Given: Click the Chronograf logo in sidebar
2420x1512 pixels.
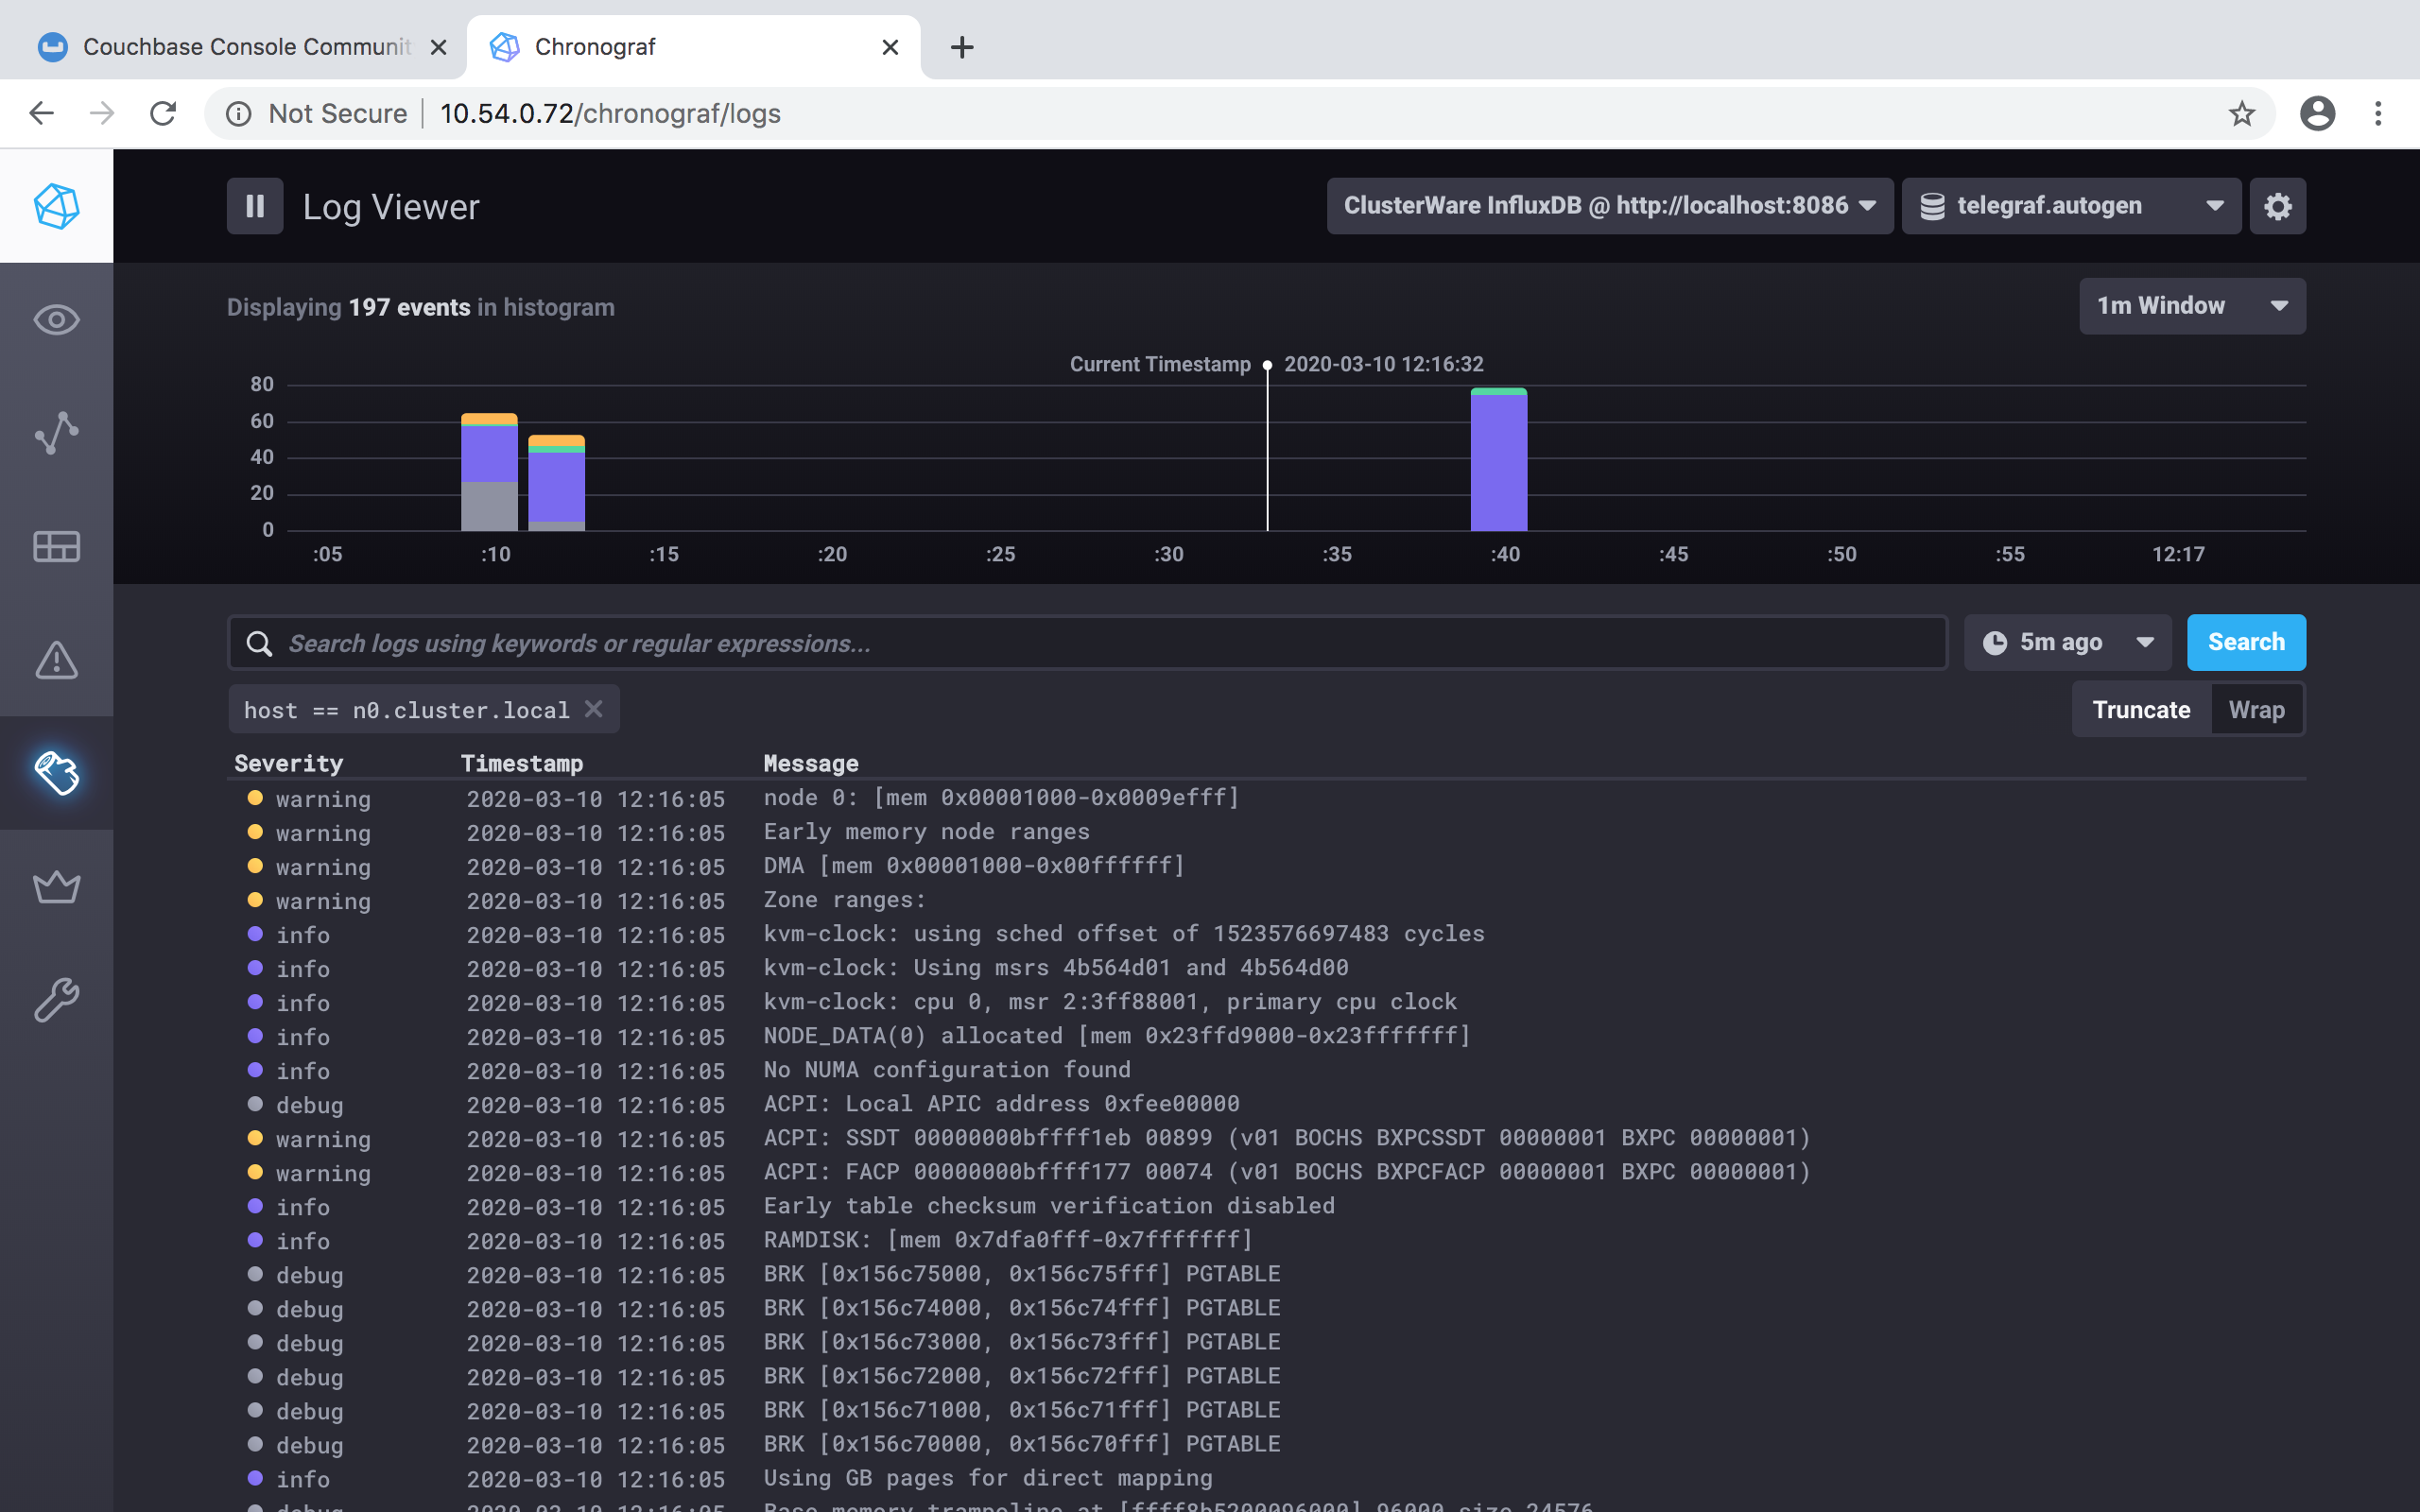Looking at the screenshot, I should pyautogui.click(x=56, y=206).
